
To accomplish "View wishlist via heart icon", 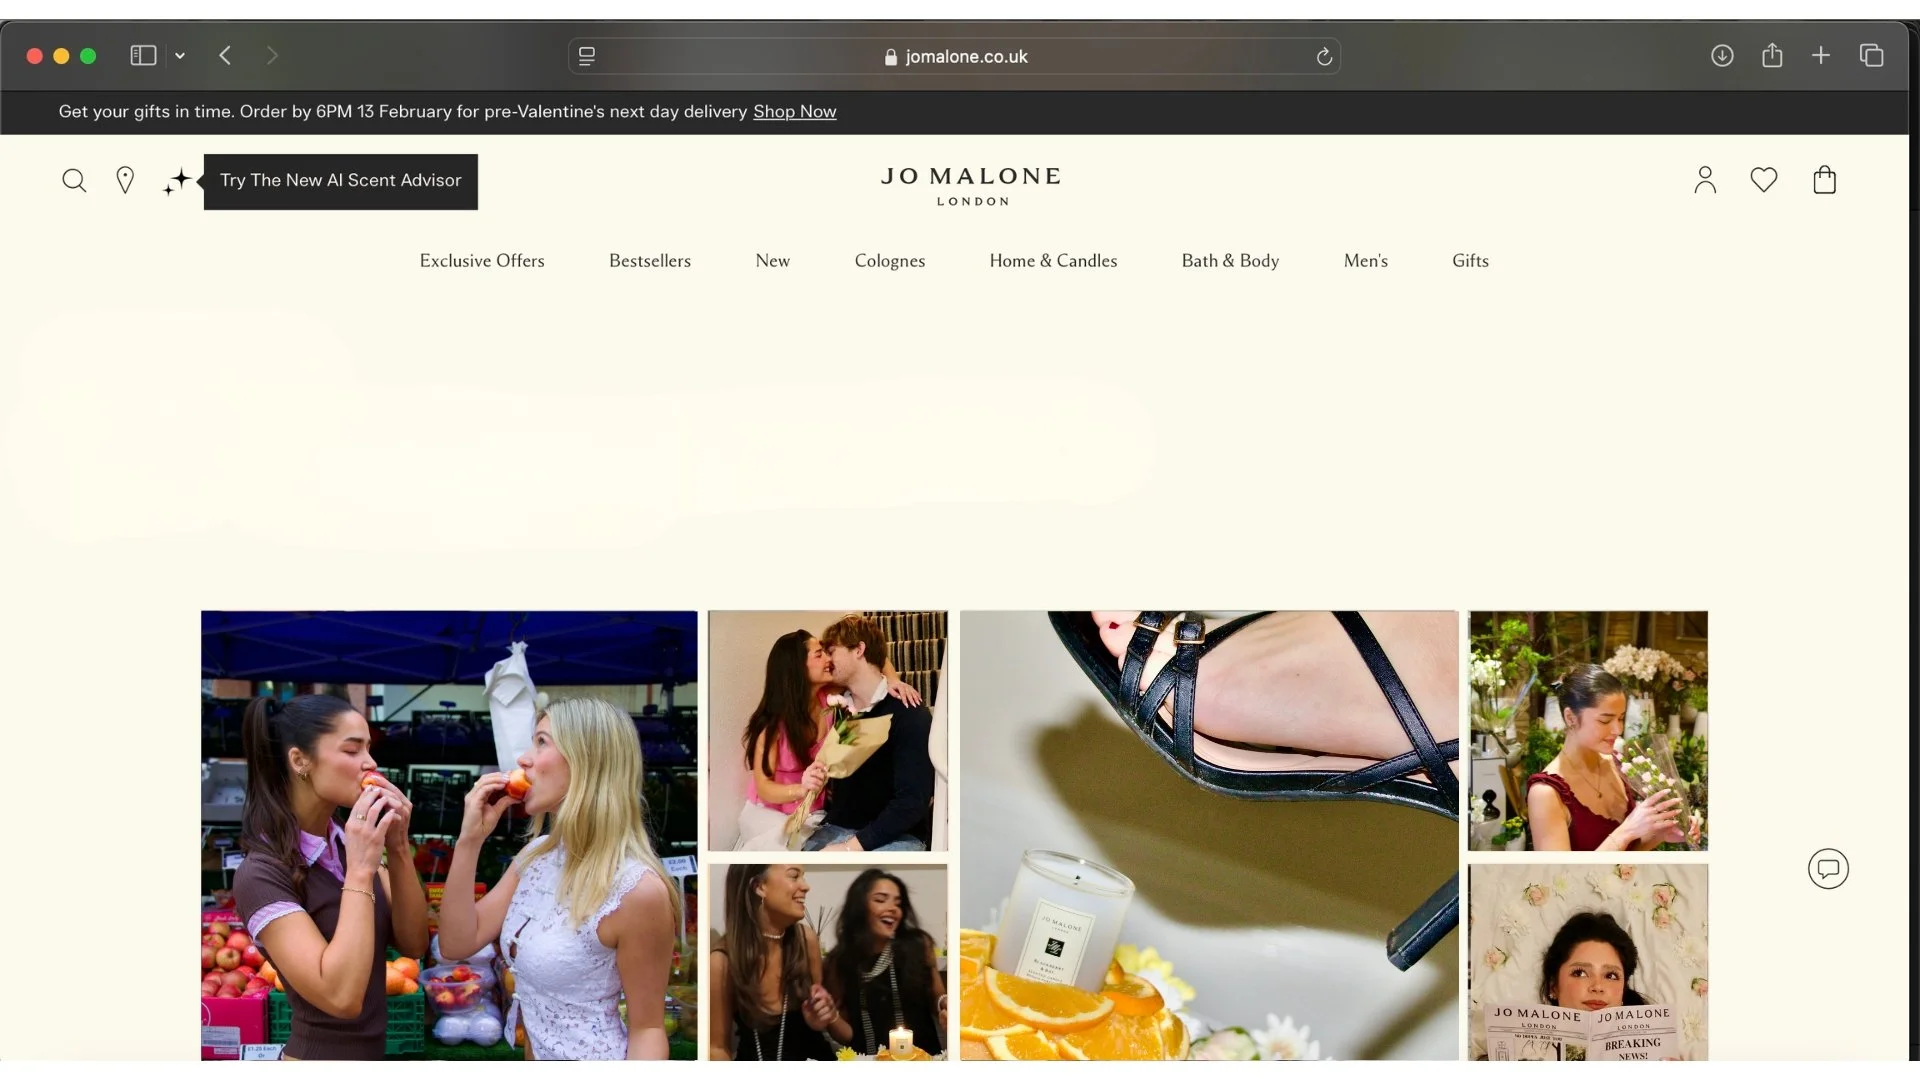I will point(1764,180).
